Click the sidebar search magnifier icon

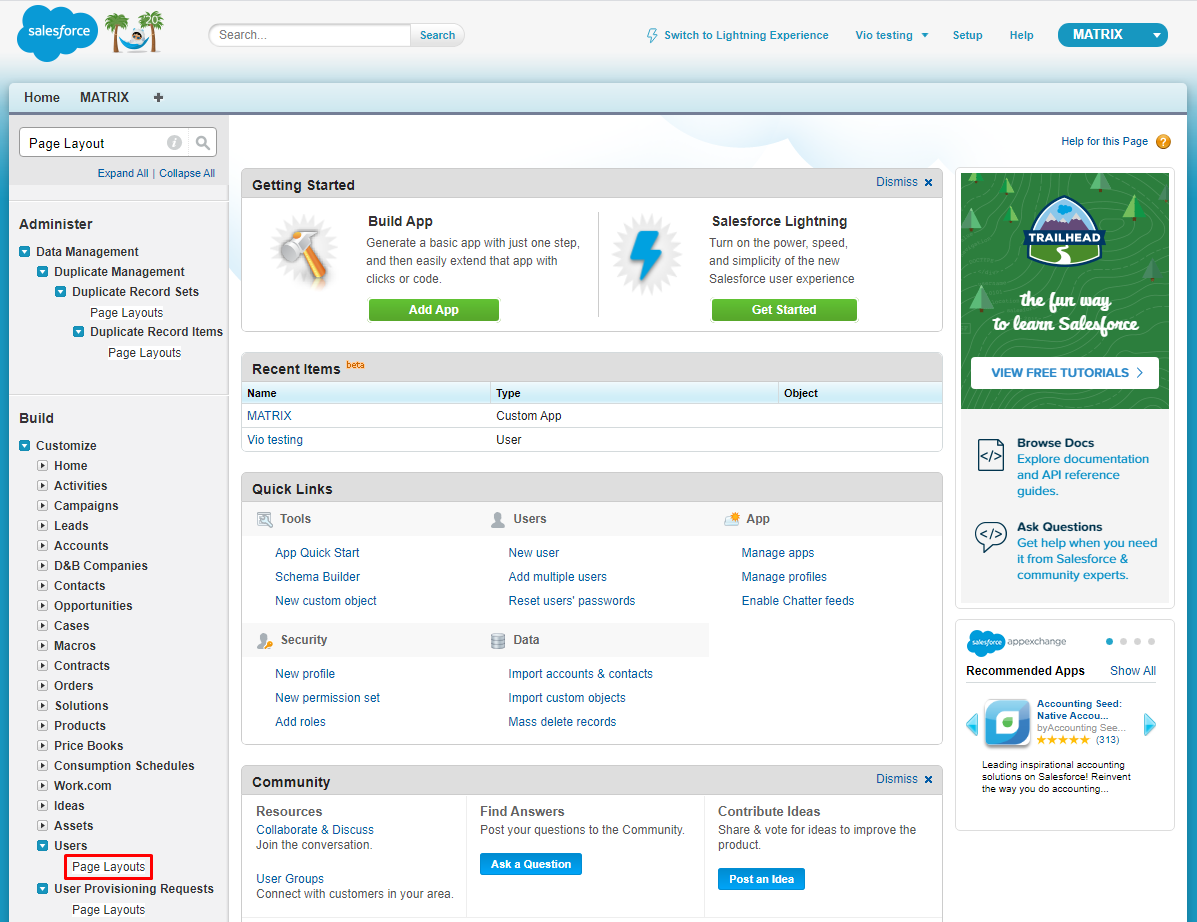click(x=202, y=143)
